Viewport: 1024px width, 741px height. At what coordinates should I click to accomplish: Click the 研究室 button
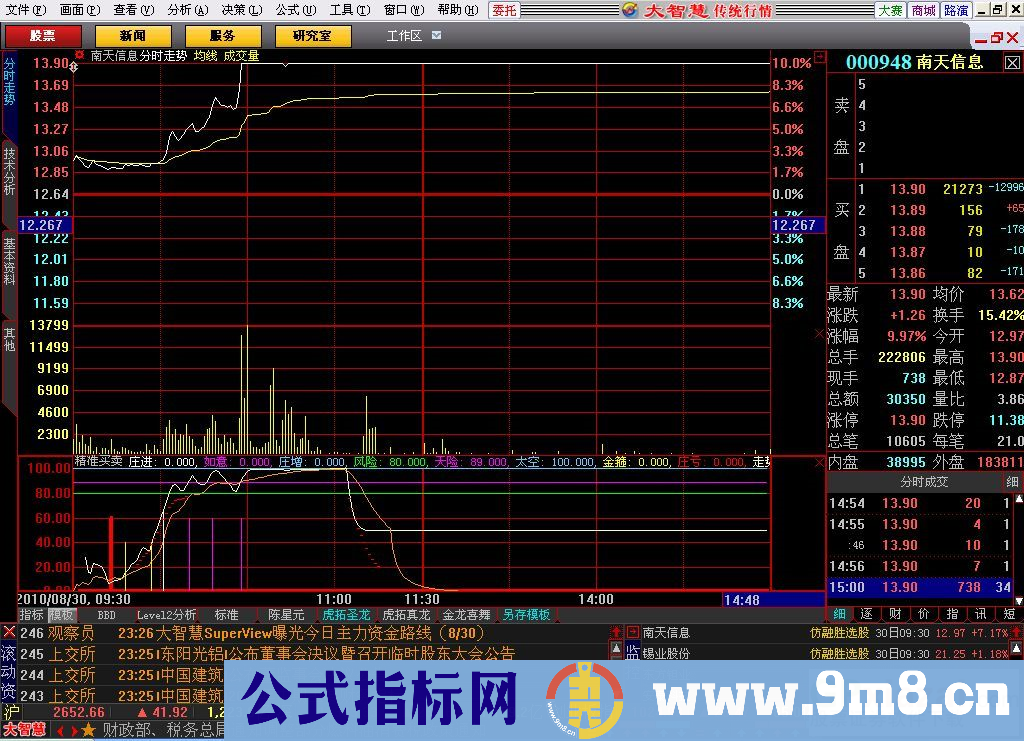point(312,36)
